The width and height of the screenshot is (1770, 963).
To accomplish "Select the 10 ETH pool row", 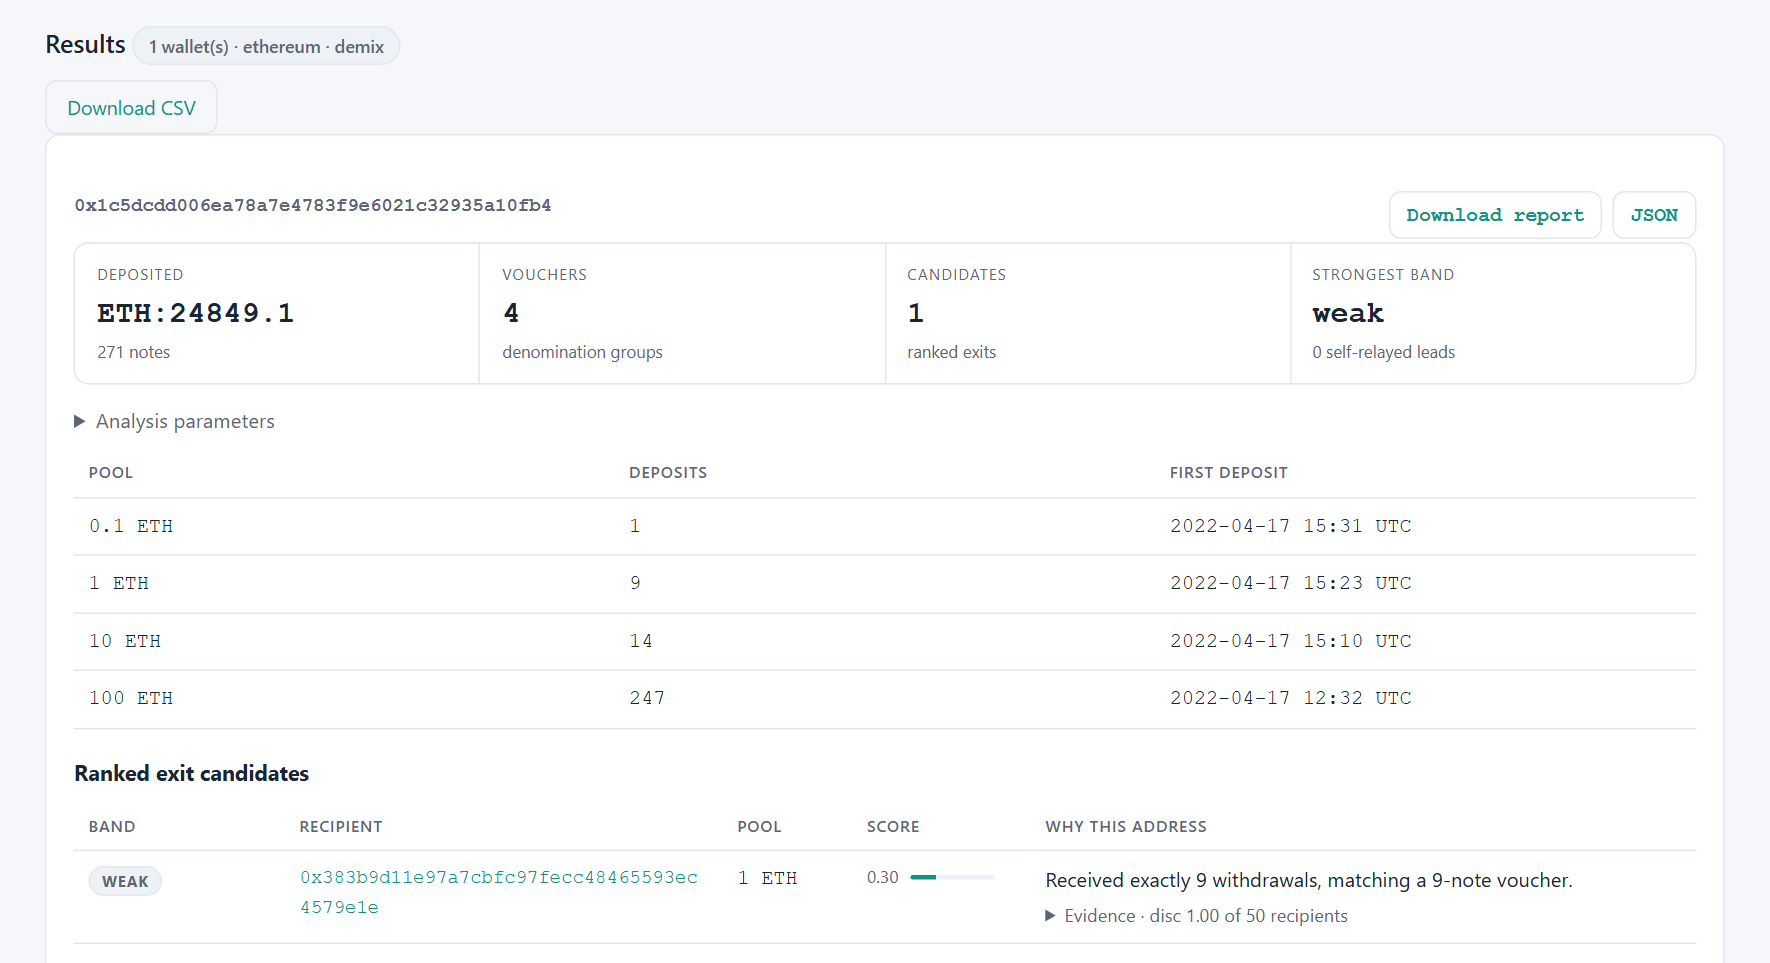I will [885, 641].
